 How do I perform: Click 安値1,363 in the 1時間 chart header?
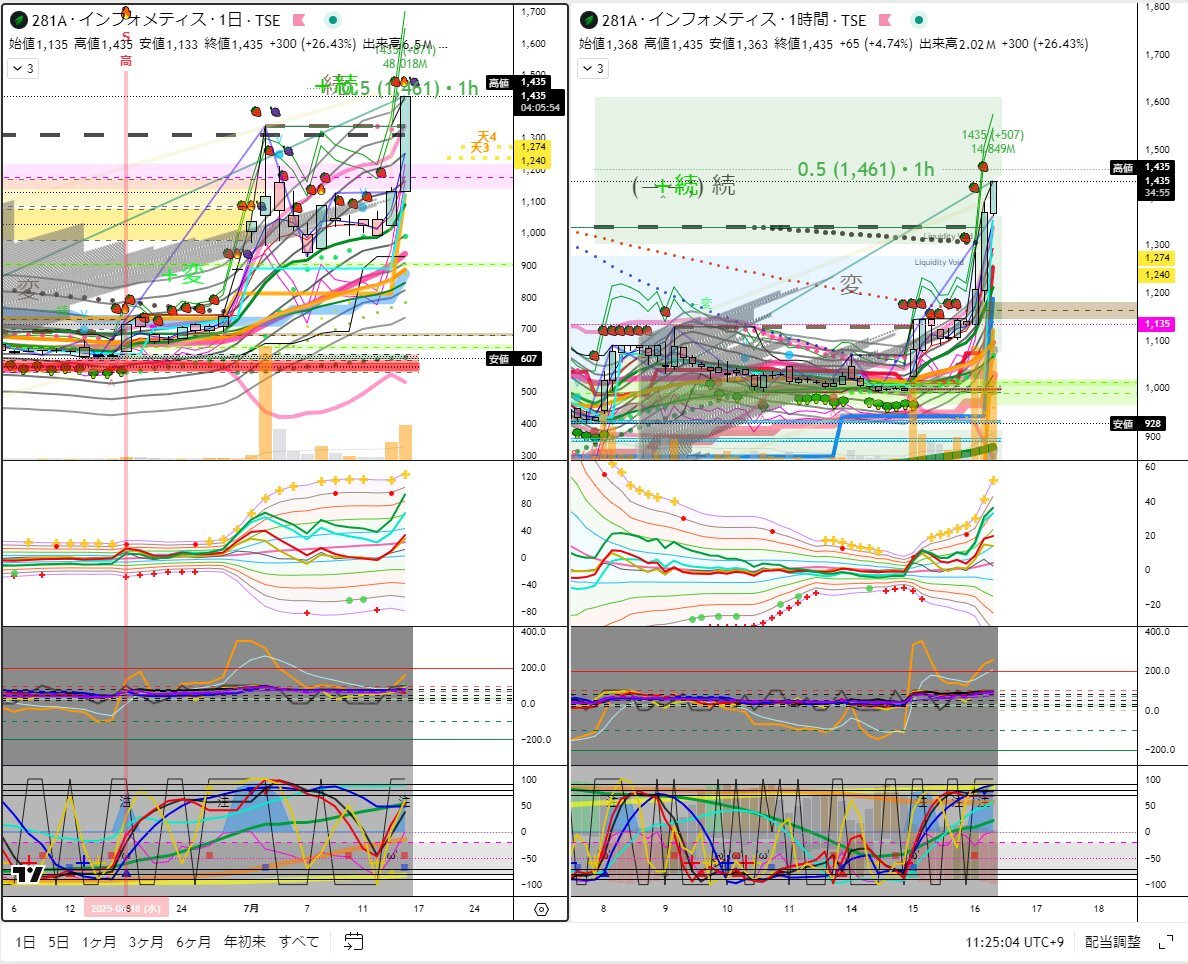click(739, 44)
